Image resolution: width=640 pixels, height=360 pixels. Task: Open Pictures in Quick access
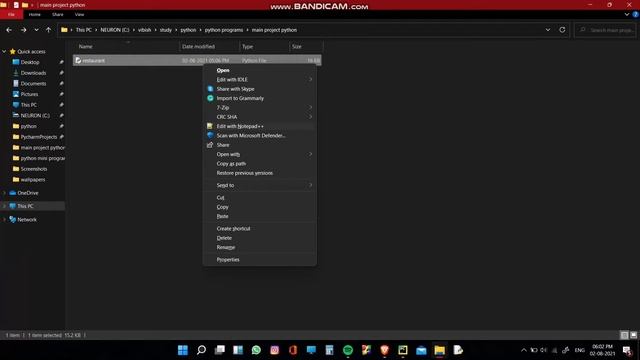tap(29, 94)
